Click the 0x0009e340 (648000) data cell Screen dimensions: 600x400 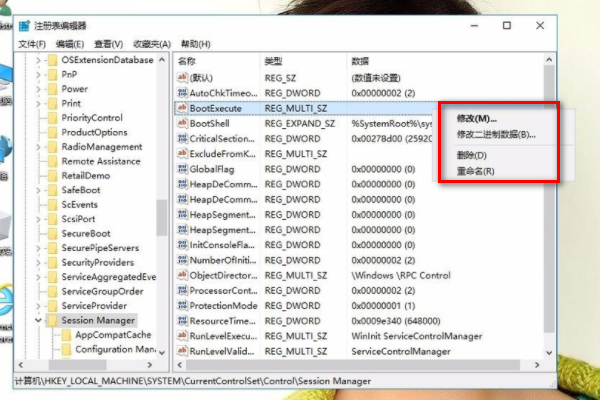(396, 321)
